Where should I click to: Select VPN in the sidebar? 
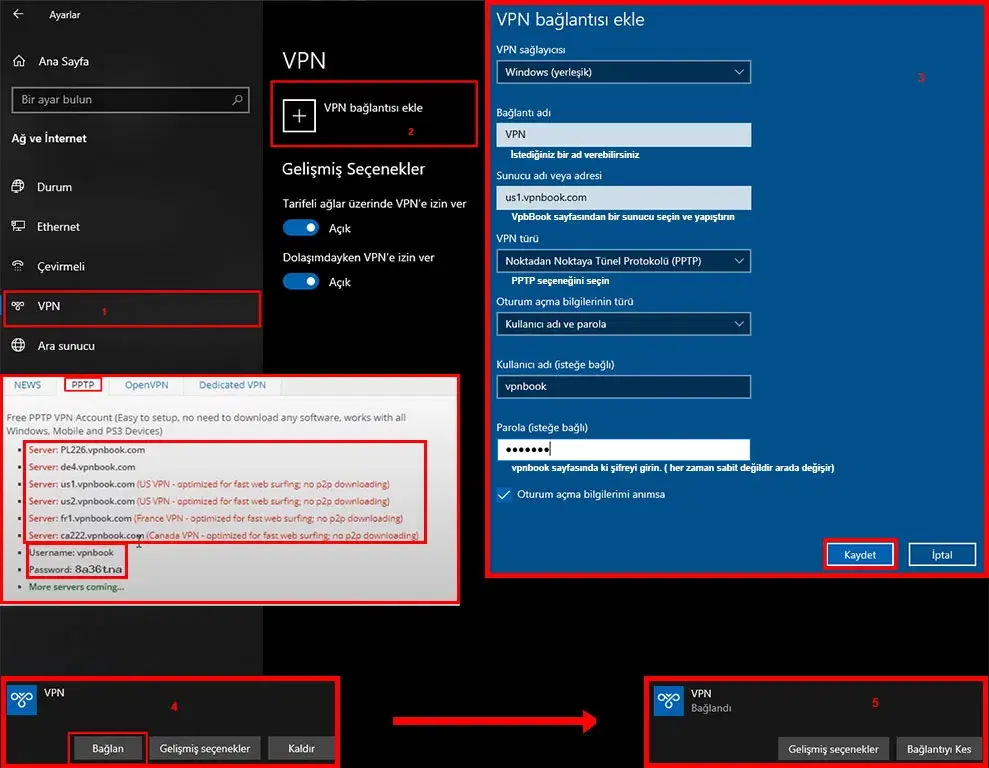131,308
